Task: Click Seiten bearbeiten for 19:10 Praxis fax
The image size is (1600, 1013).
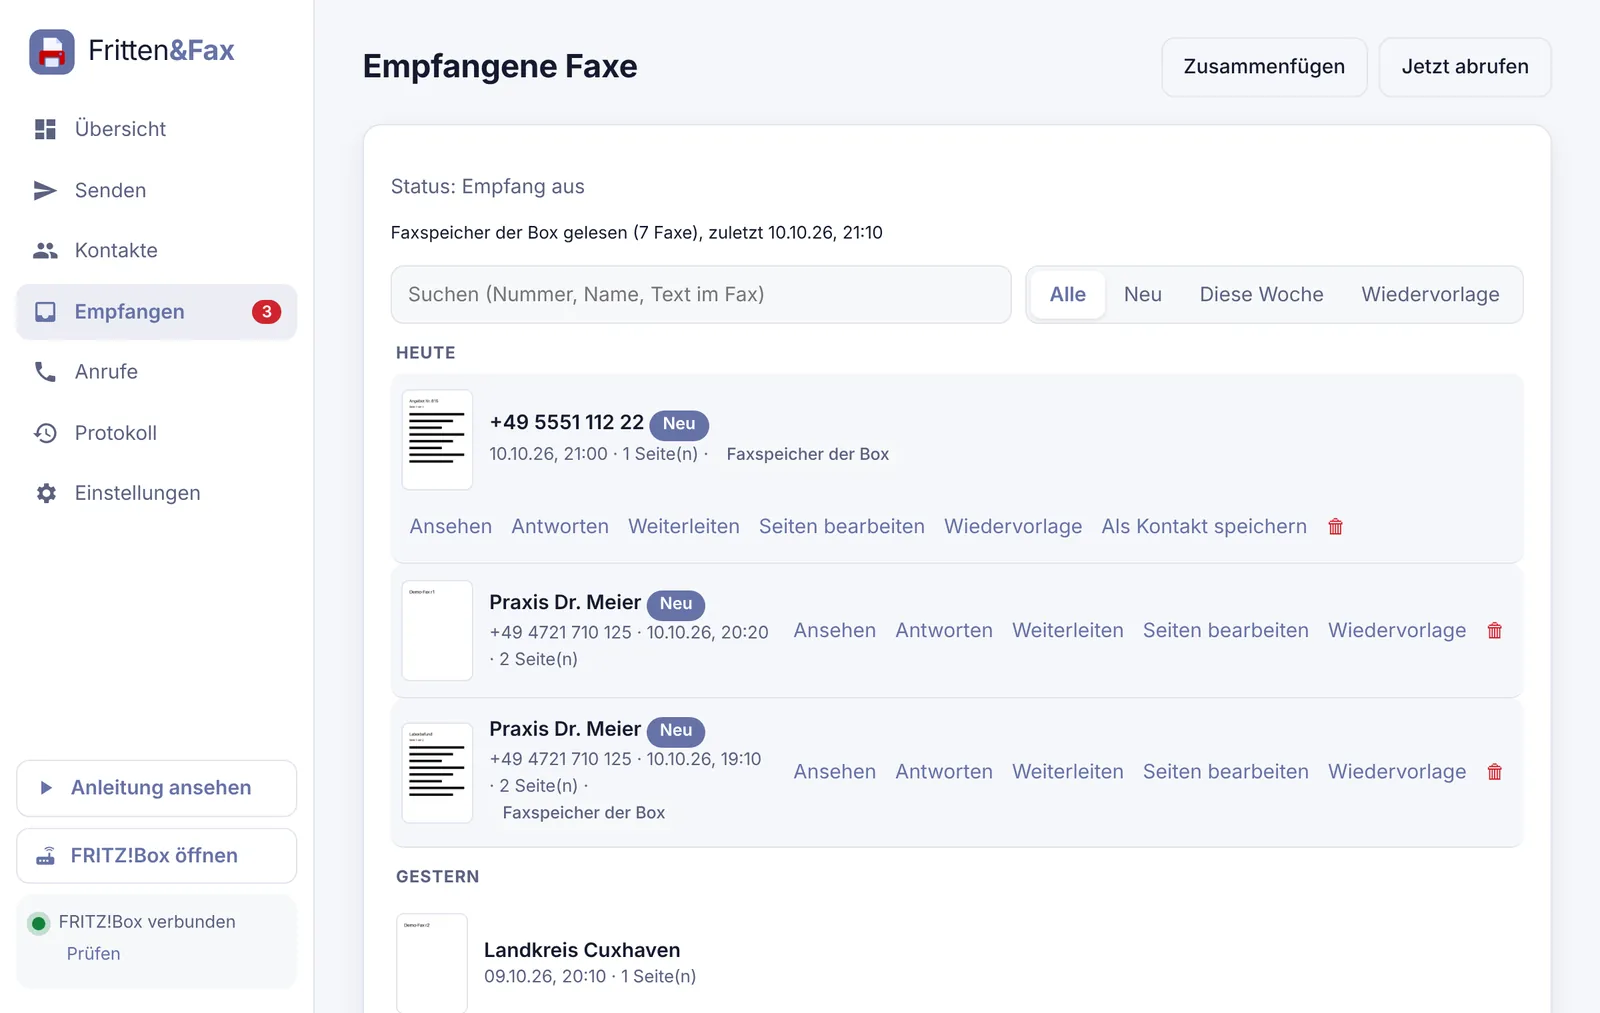Action: [1226, 772]
